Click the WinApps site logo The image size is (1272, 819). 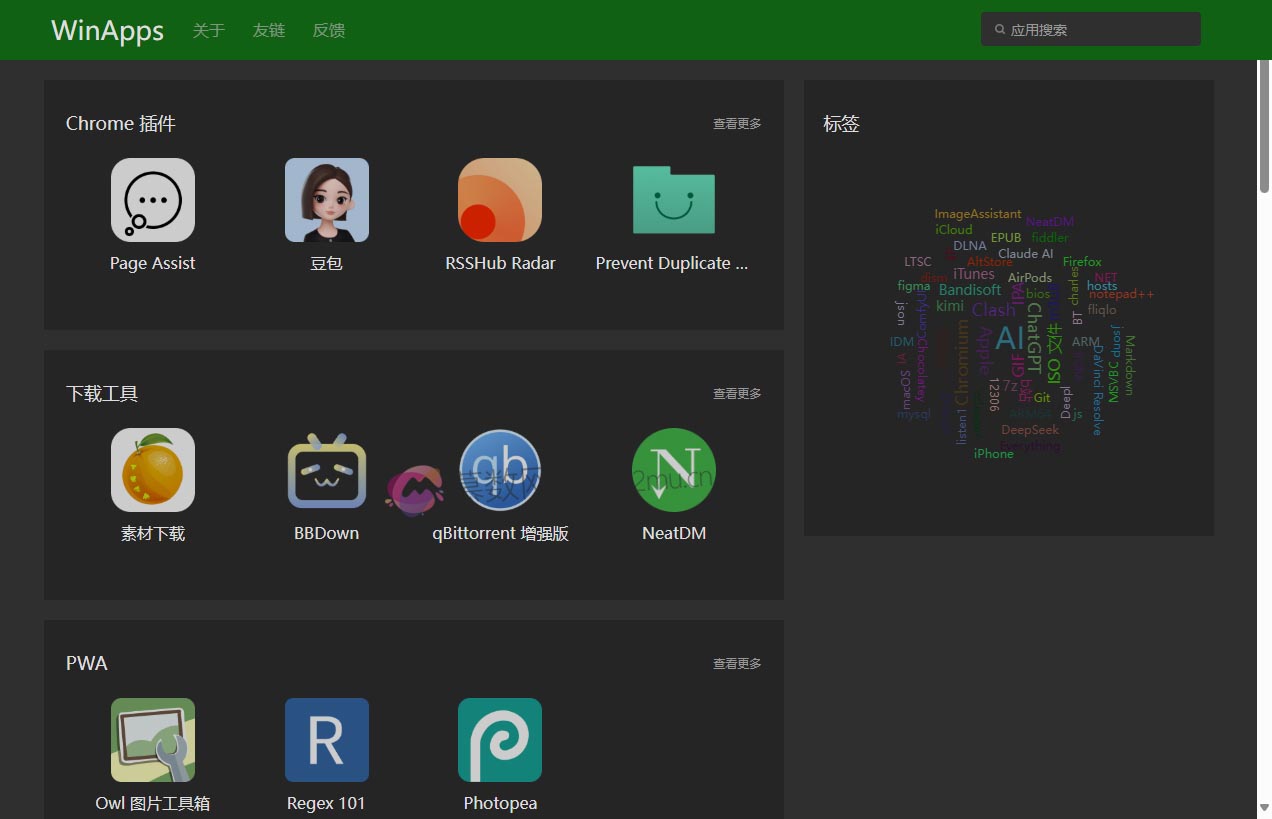tap(107, 31)
